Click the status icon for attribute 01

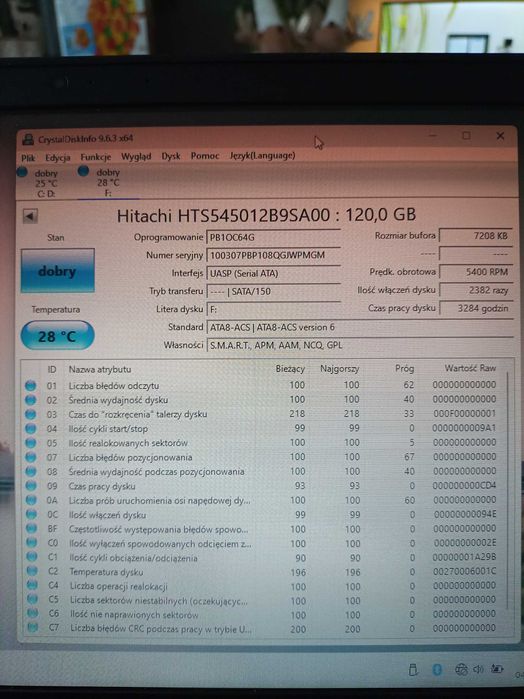[x=30, y=386]
